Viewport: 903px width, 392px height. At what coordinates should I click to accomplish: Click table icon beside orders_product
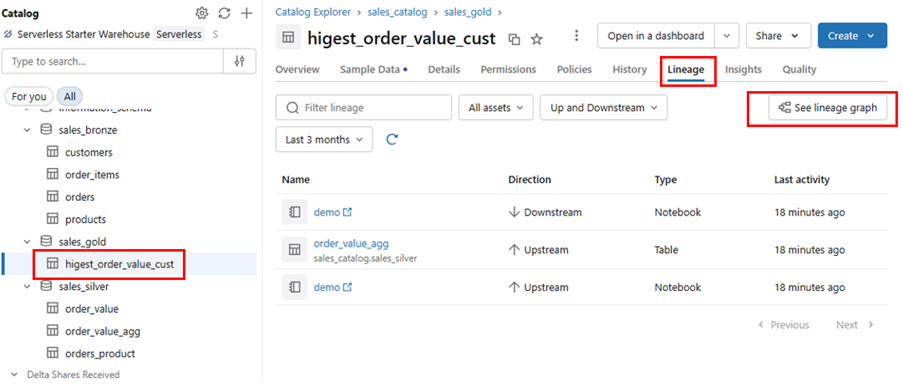pos(52,353)
